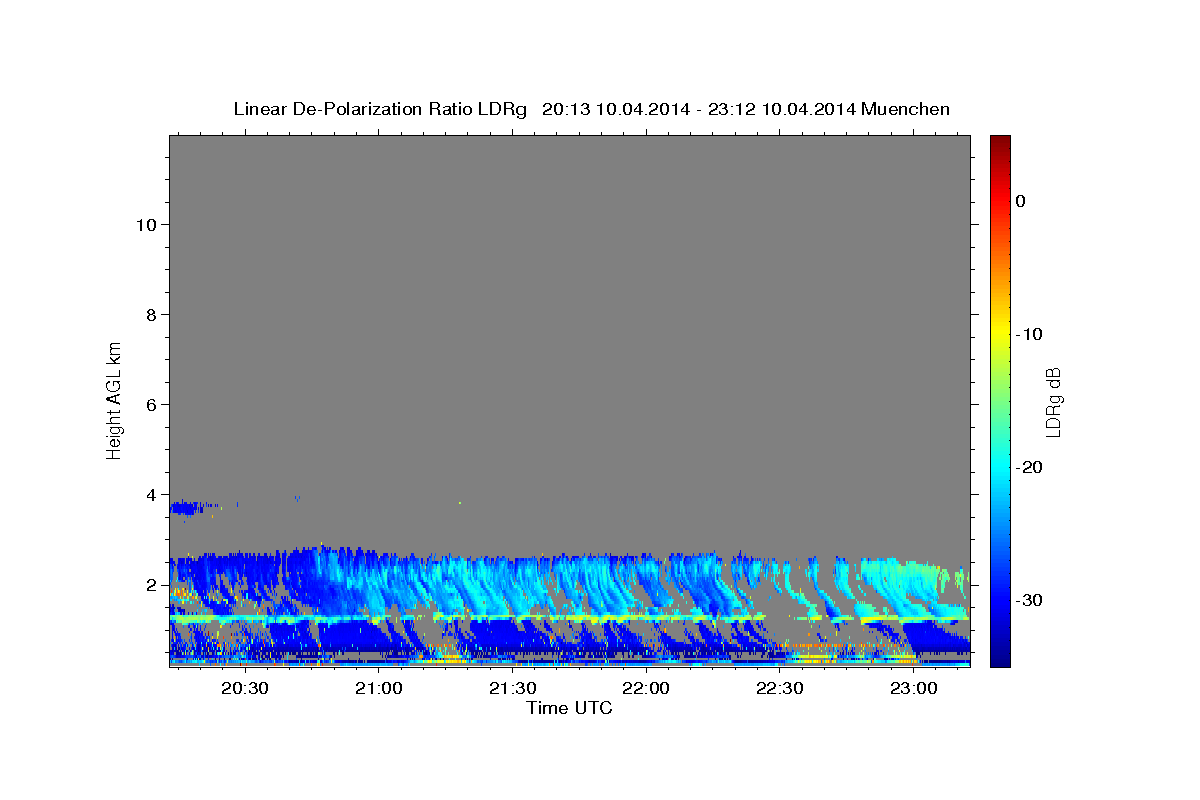Click the colorbar value -10
1200x800 pixels.
click(x=1030, y=334)
